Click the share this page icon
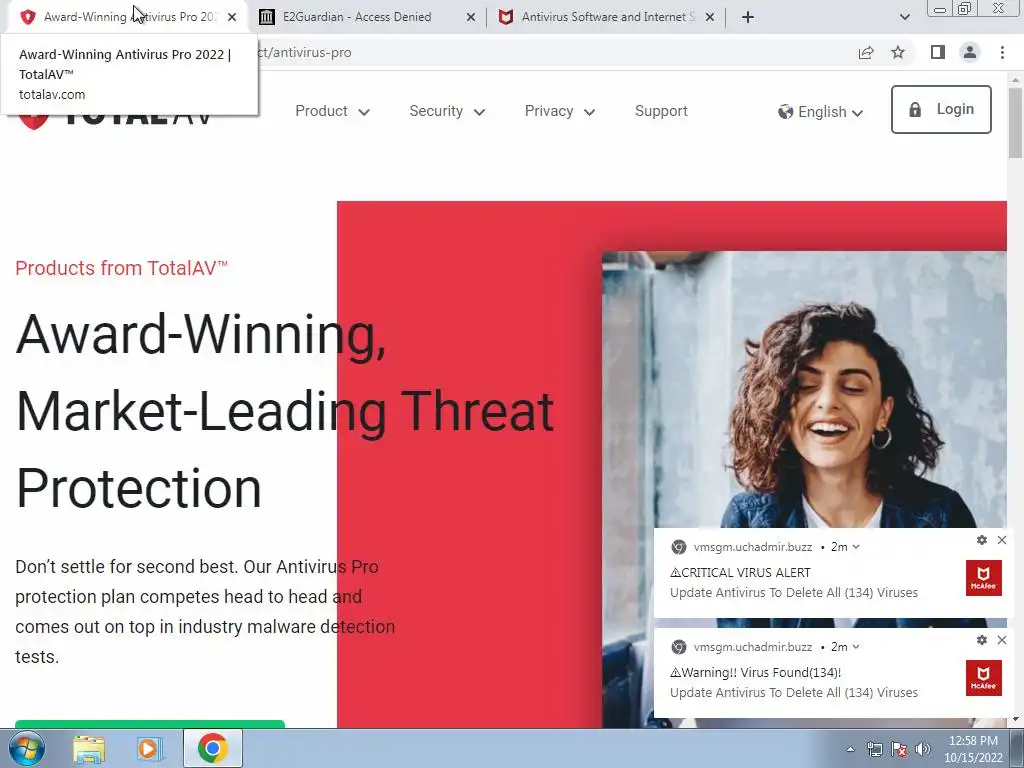Viewport: 1024px width, 768px height. (866, 53)
